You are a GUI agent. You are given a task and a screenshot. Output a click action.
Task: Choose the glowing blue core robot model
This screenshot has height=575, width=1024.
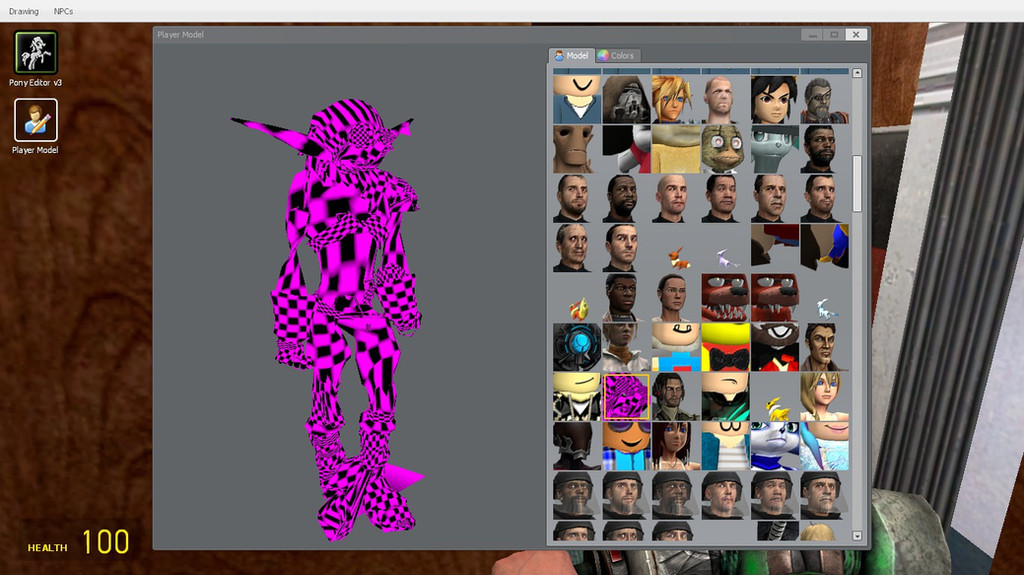[x=577, y=347]
